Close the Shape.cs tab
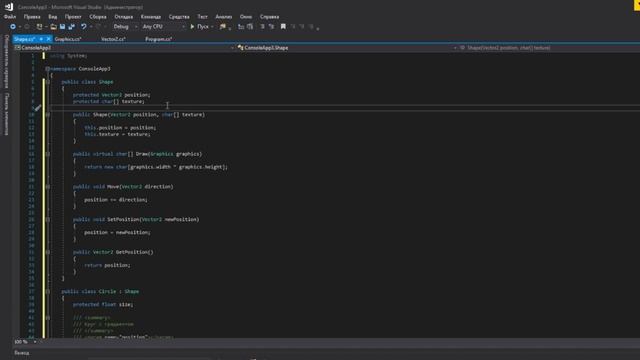The image size is (640, 360). coord(48,39)
